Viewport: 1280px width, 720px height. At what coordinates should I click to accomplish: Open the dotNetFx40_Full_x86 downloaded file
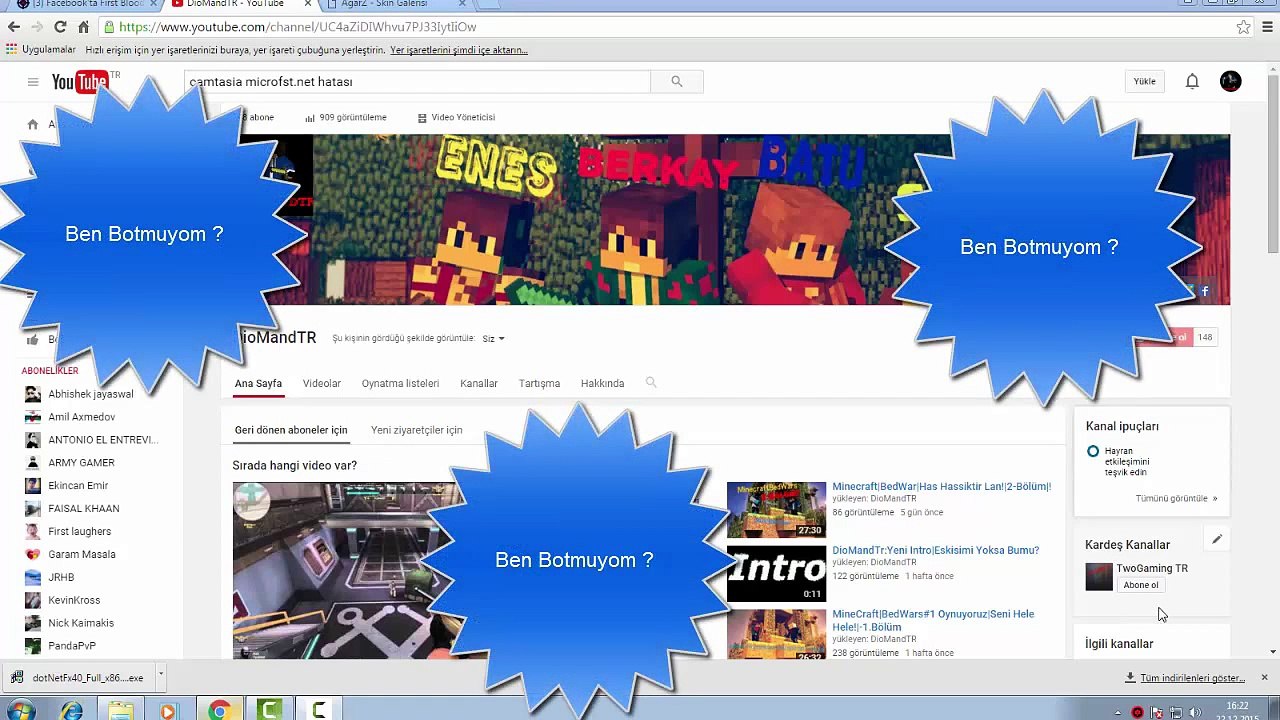pos(78,677)
